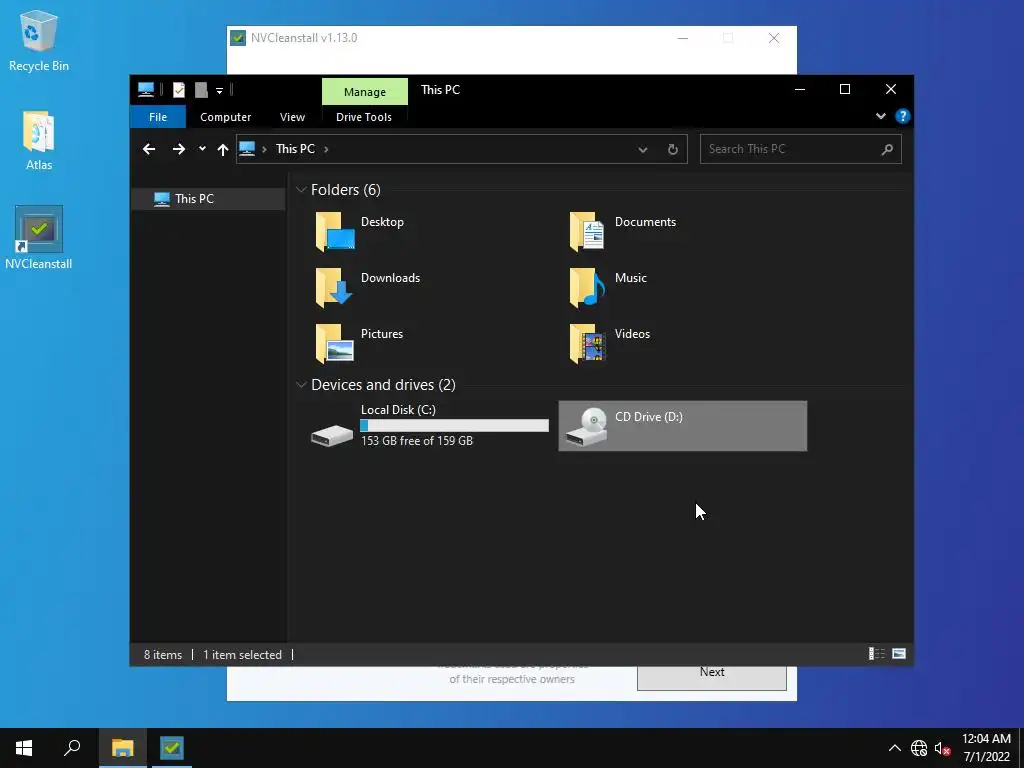Image resolution: width=1024 pixels, height=768 pixels.
Task: Open the network status tray icon
Action: tap(919, 748)
